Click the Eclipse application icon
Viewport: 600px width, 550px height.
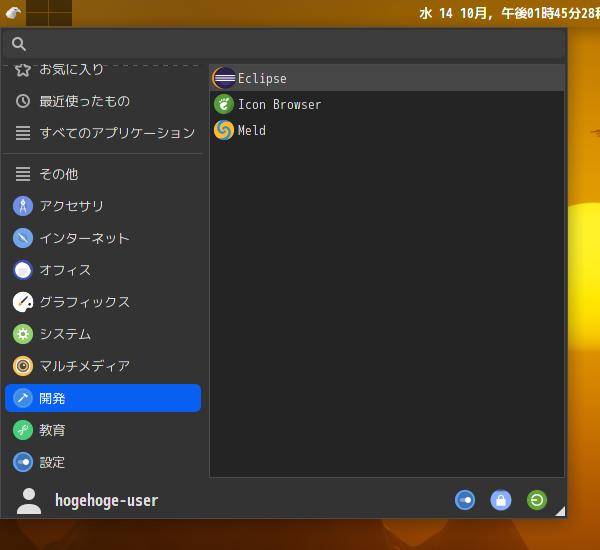(224, 78)
